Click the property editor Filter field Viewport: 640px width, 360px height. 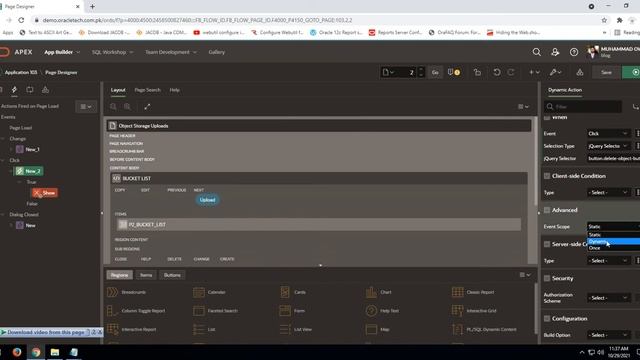click(583, 107)
